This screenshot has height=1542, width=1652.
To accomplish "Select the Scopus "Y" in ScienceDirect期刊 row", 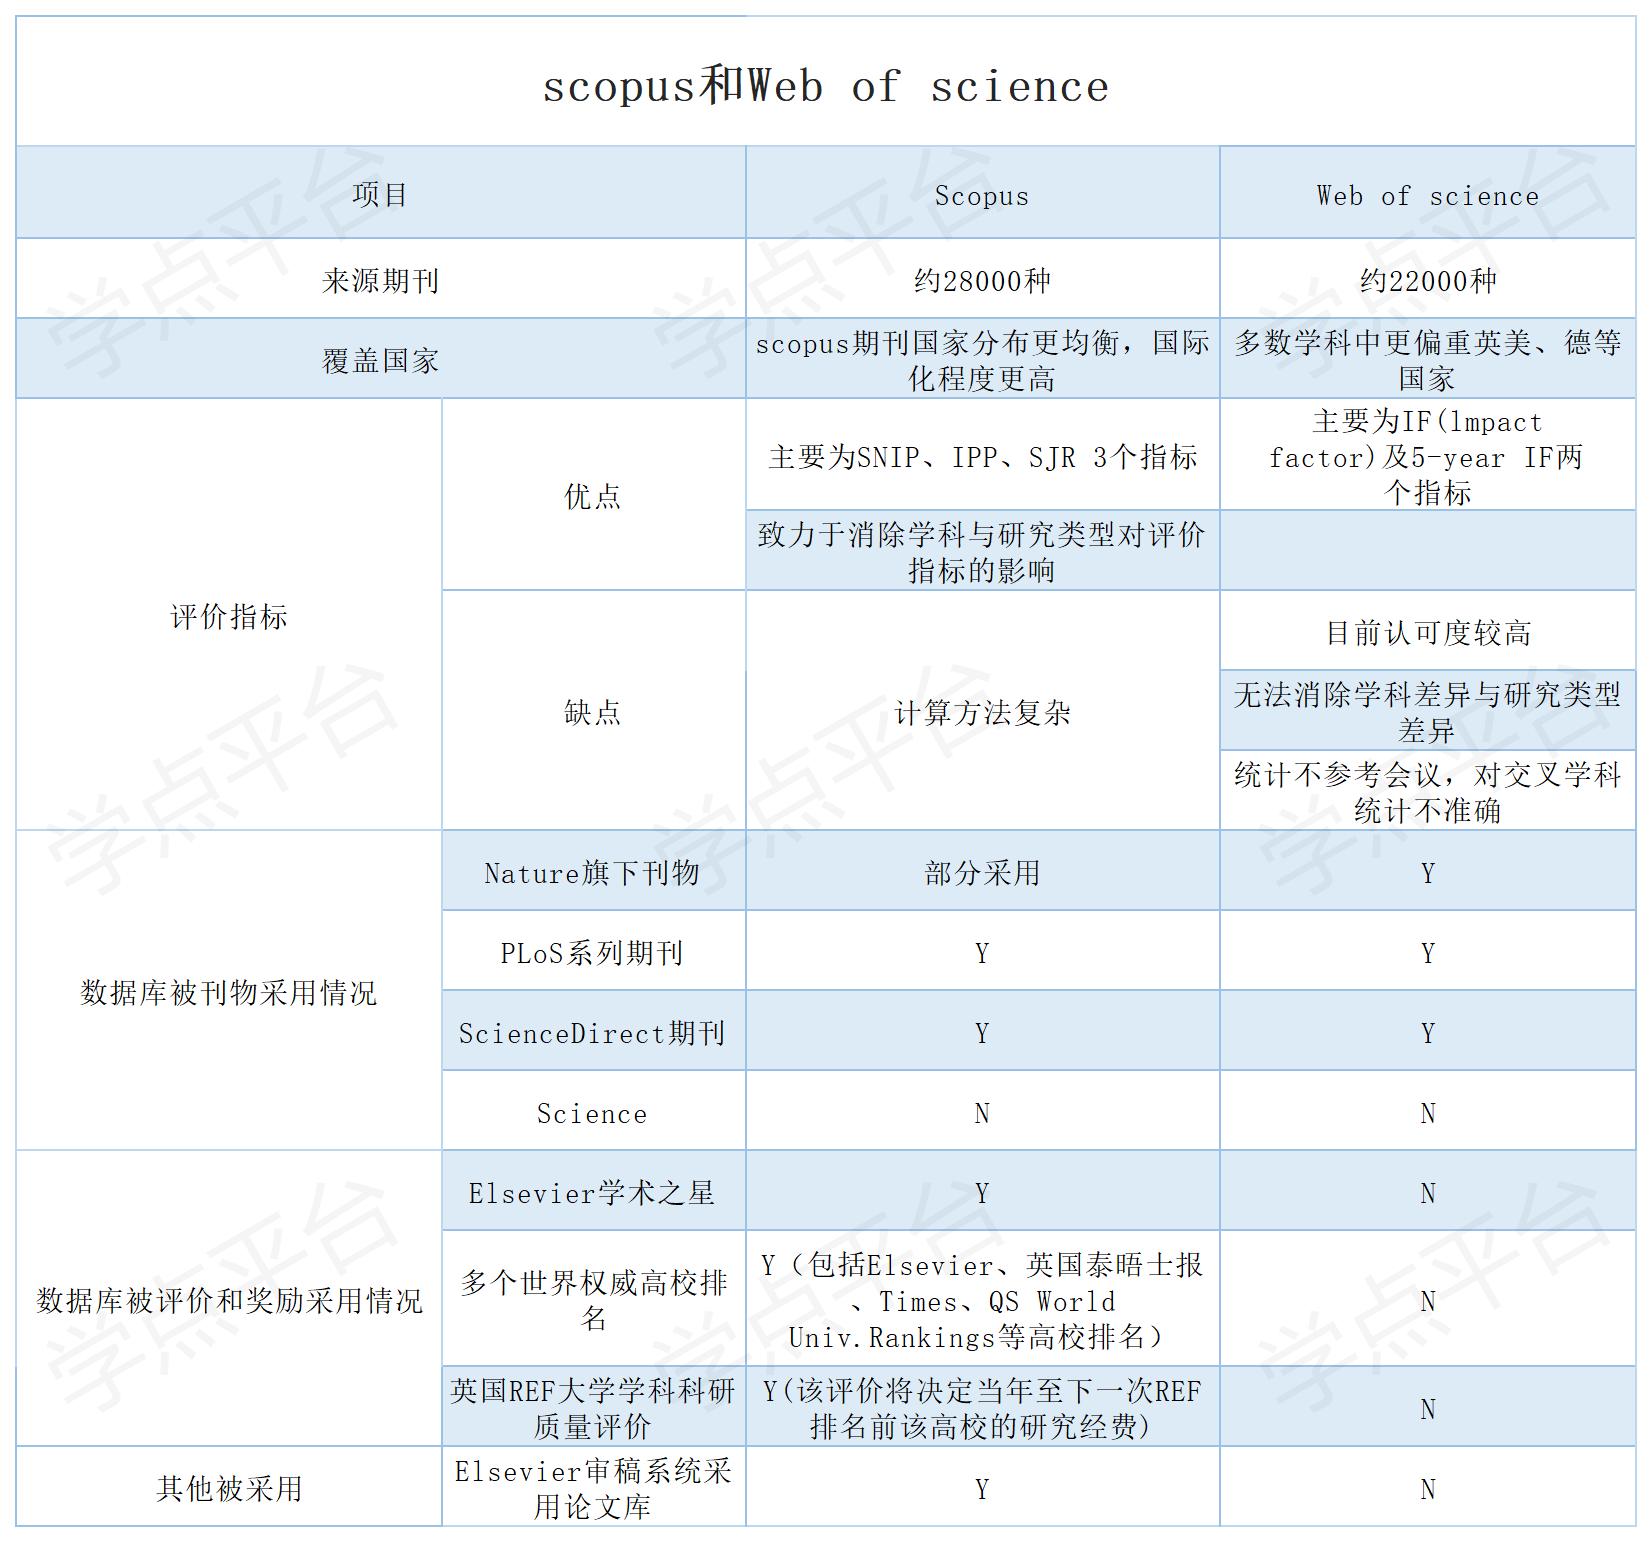I will [x=982, y=1032].
